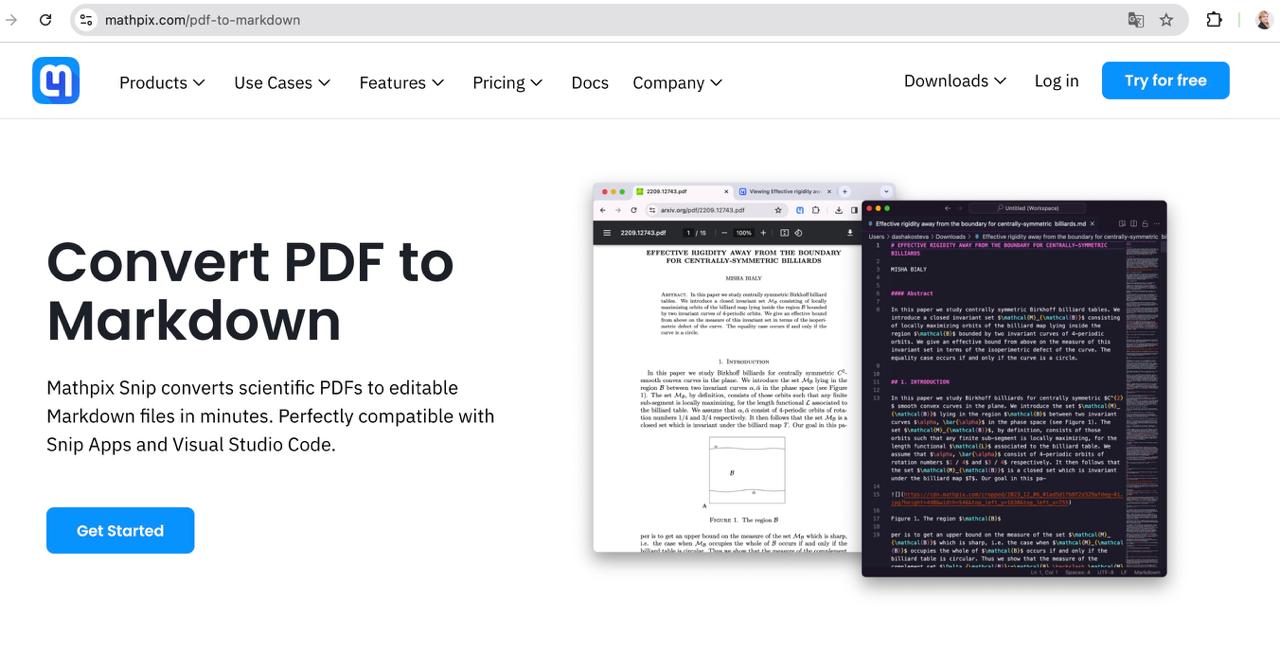Image resolution: width=1280 pixels, height=671 pixels.
Task: Click the translate page icon
Action: tap(1135, 20)
